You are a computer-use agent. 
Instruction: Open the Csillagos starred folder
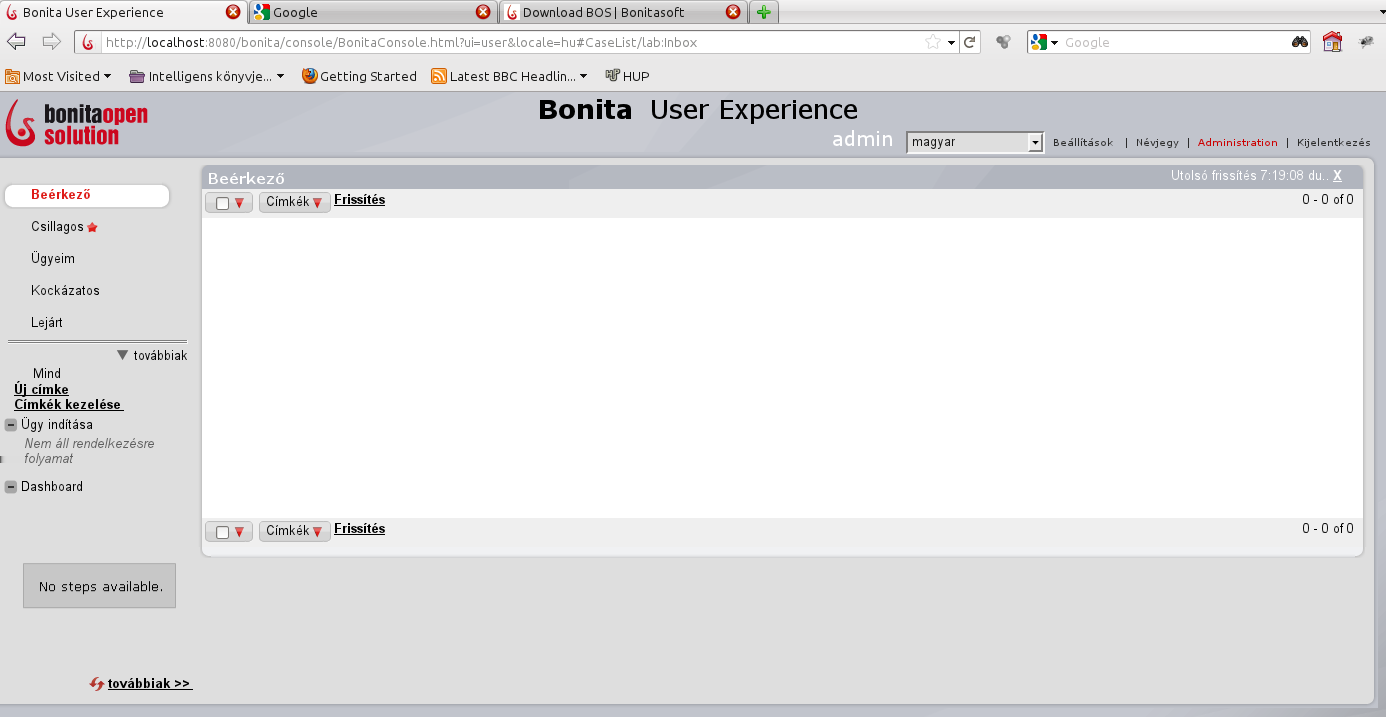pos(57,227)
